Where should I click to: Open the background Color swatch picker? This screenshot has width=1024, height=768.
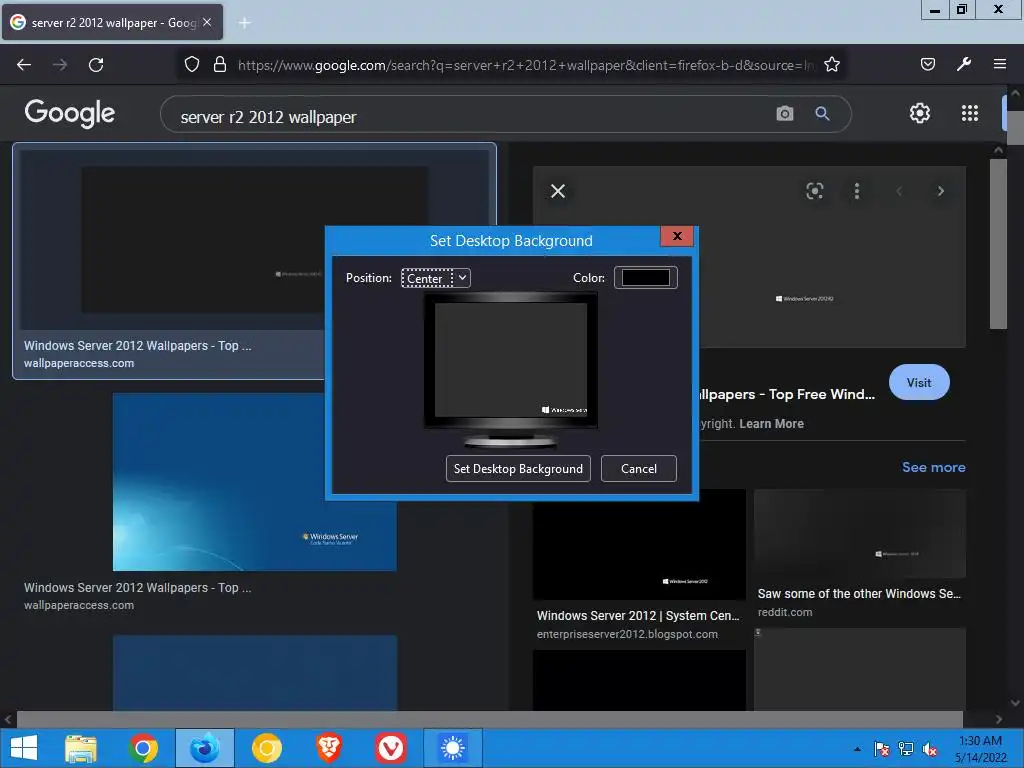coord(645,278)
